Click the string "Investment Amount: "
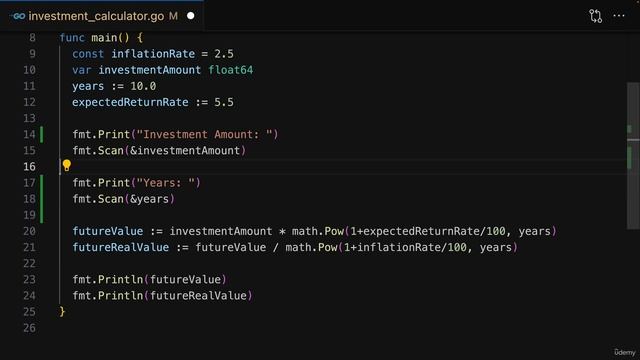 (204, 134)
